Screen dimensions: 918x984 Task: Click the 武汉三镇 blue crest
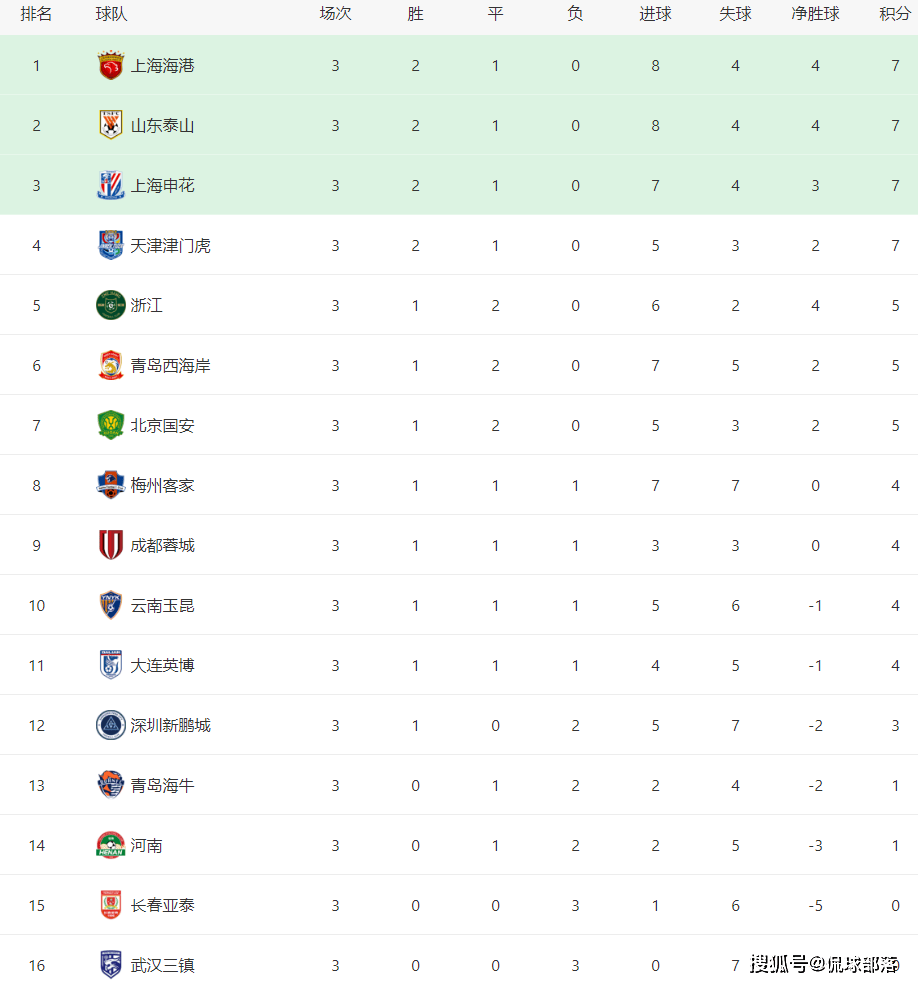click(x=111, y=965)
